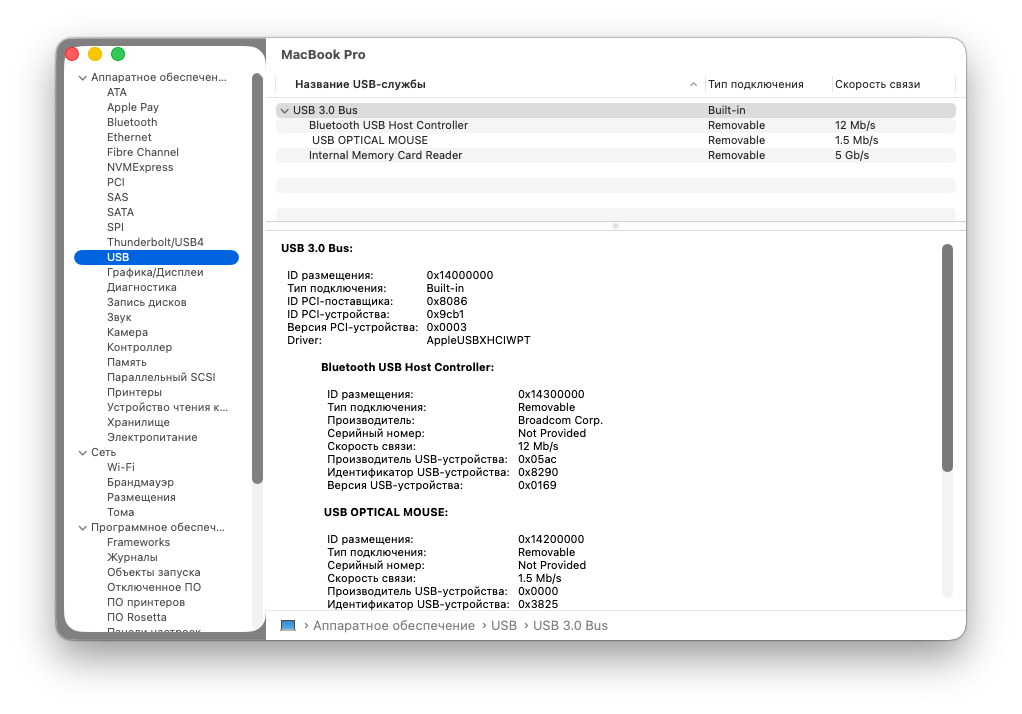Open Ethernet in the sidebar

(x=129, y=138)
